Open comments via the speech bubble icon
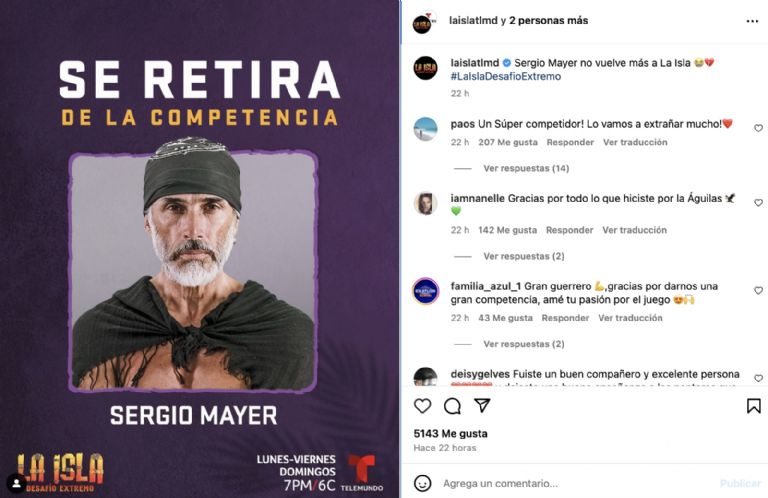The image size is (768, 498). coord(452,406)
